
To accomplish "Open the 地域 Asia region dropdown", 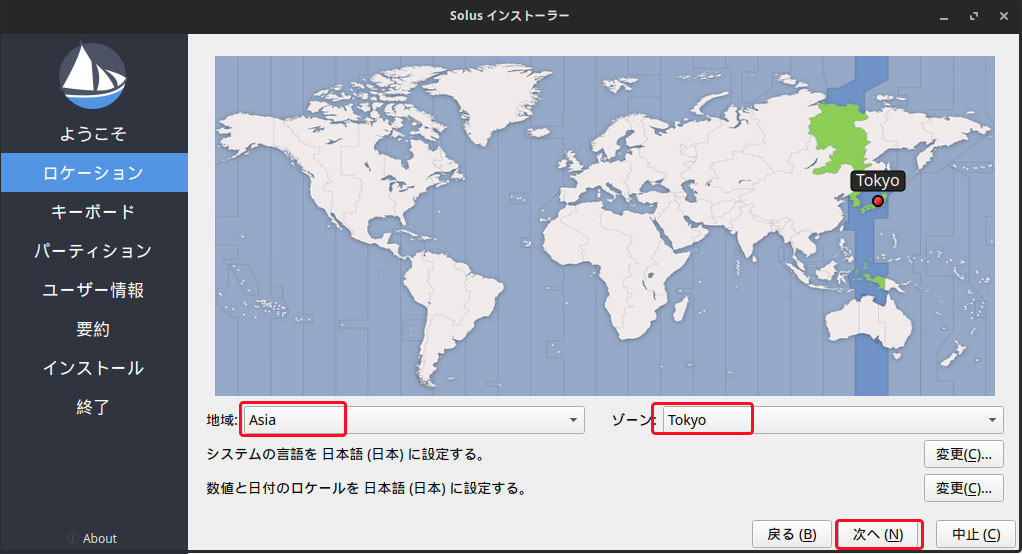I will click(413, 420).
